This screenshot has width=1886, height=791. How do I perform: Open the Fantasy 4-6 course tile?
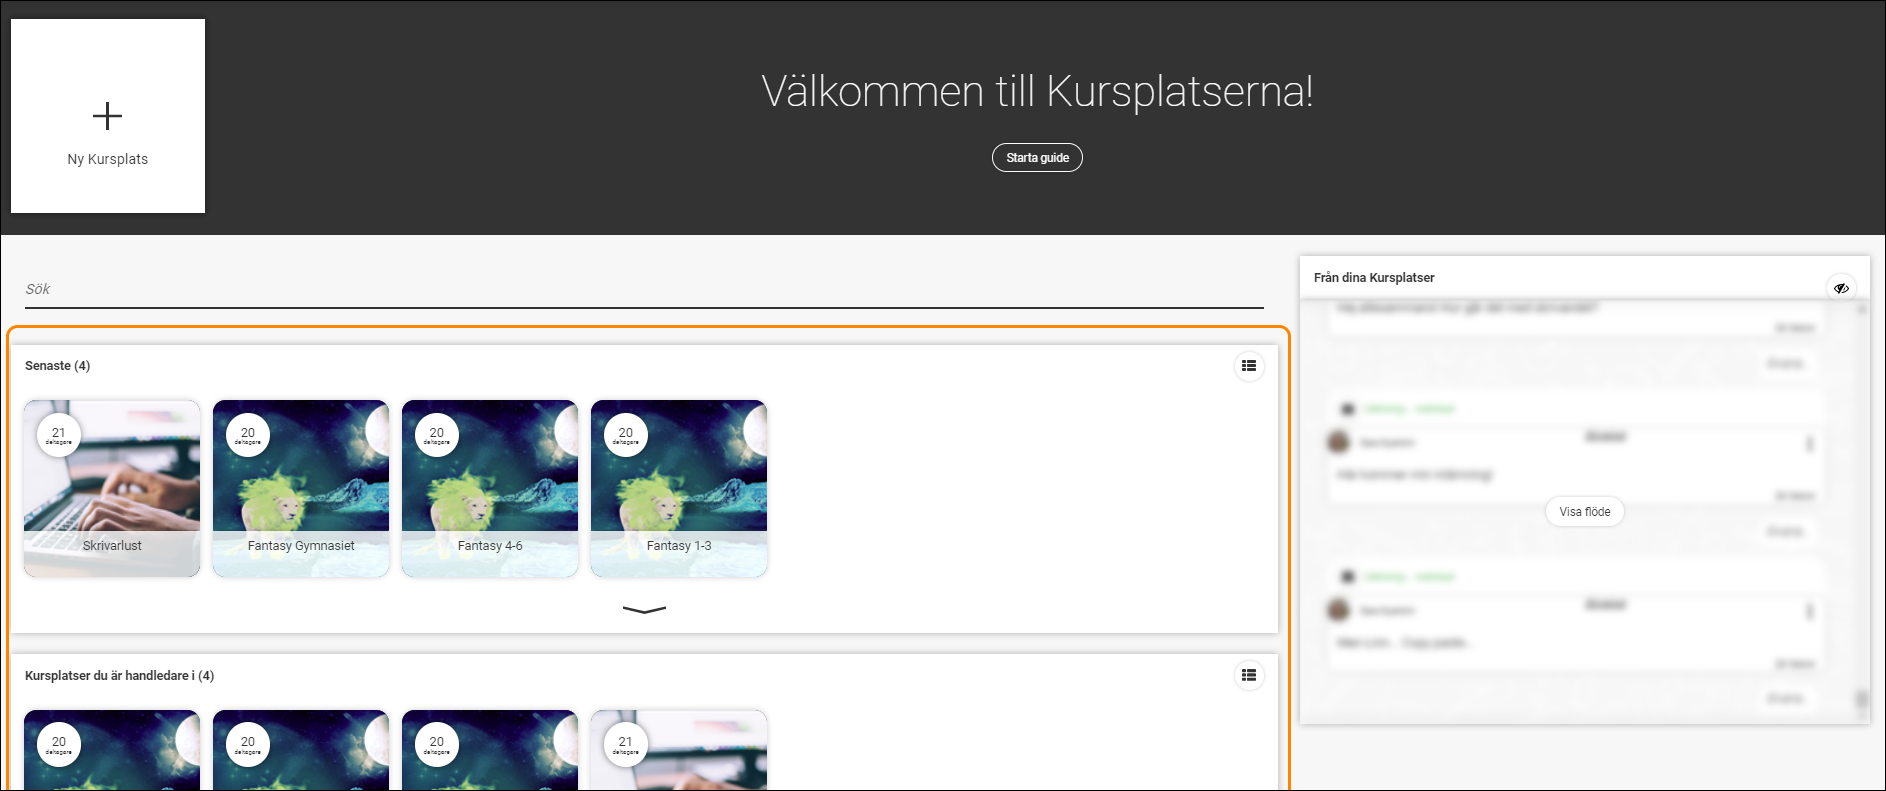click(x=490, y=489)
